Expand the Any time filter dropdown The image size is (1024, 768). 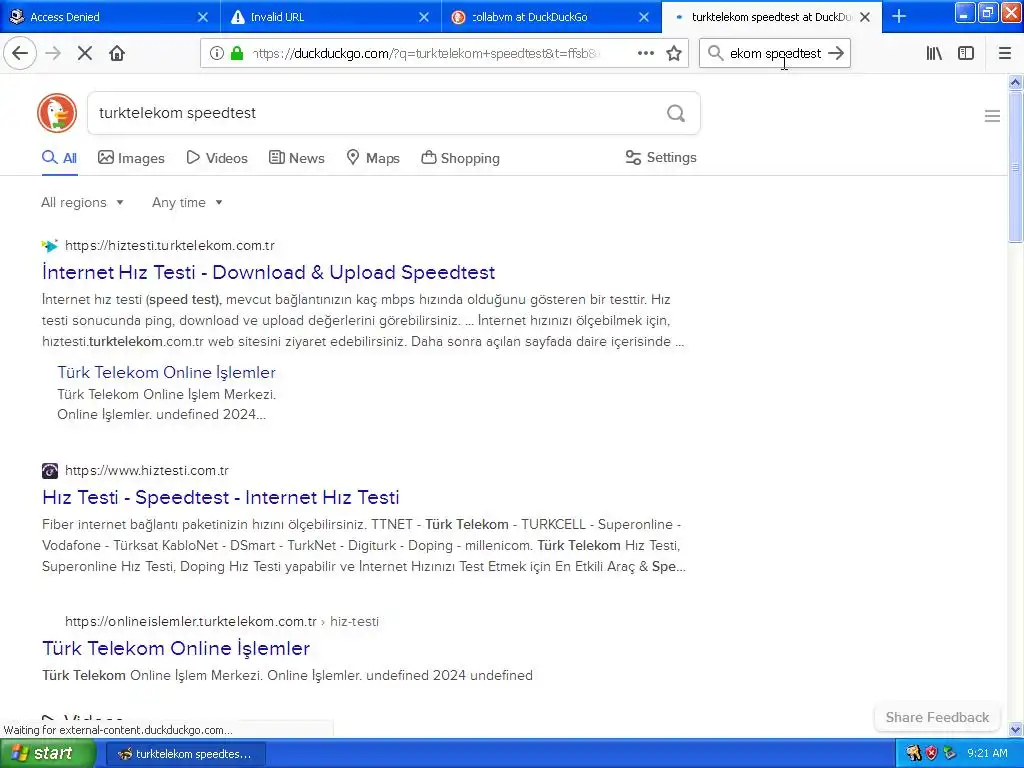pos(187,202)
